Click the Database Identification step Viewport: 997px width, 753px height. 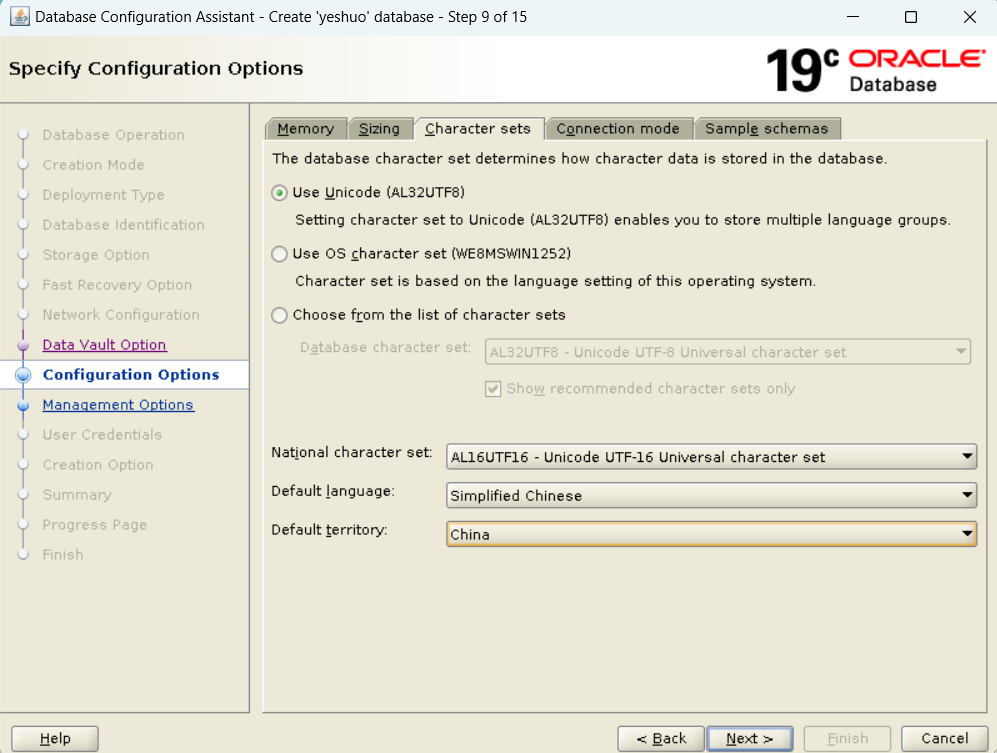point(123,225)
